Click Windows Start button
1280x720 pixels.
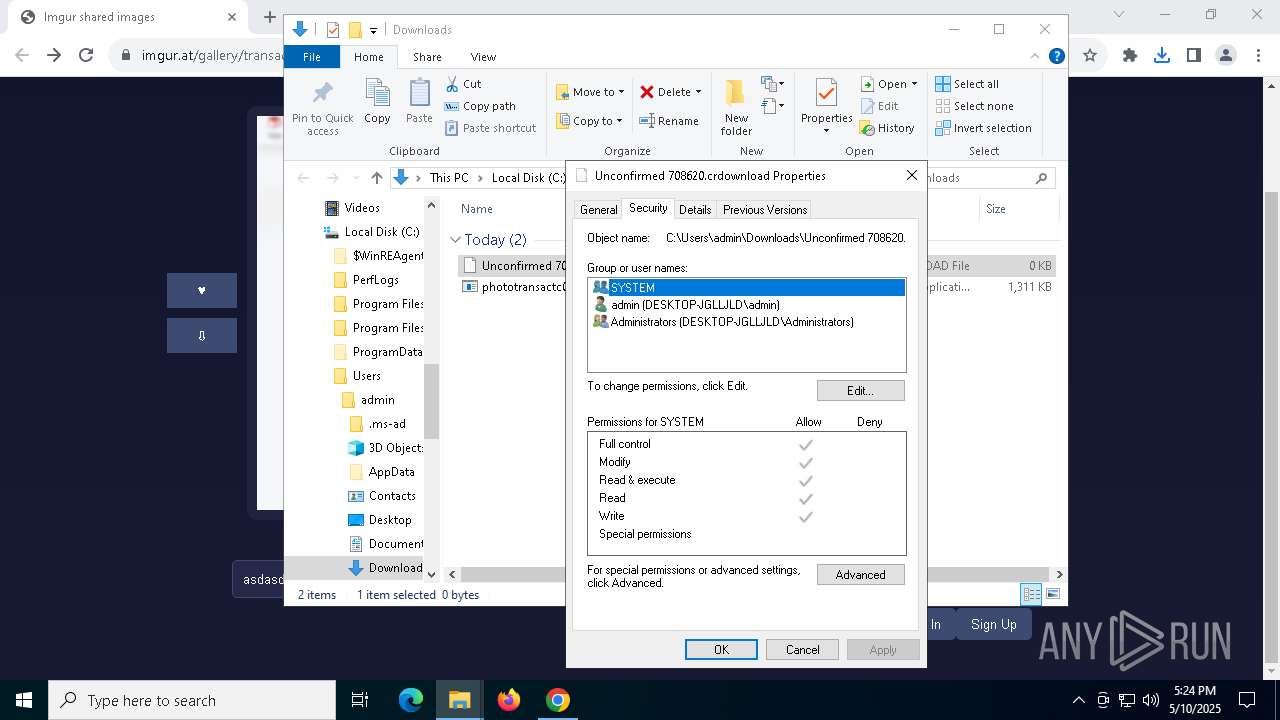[x=24, y=700]
